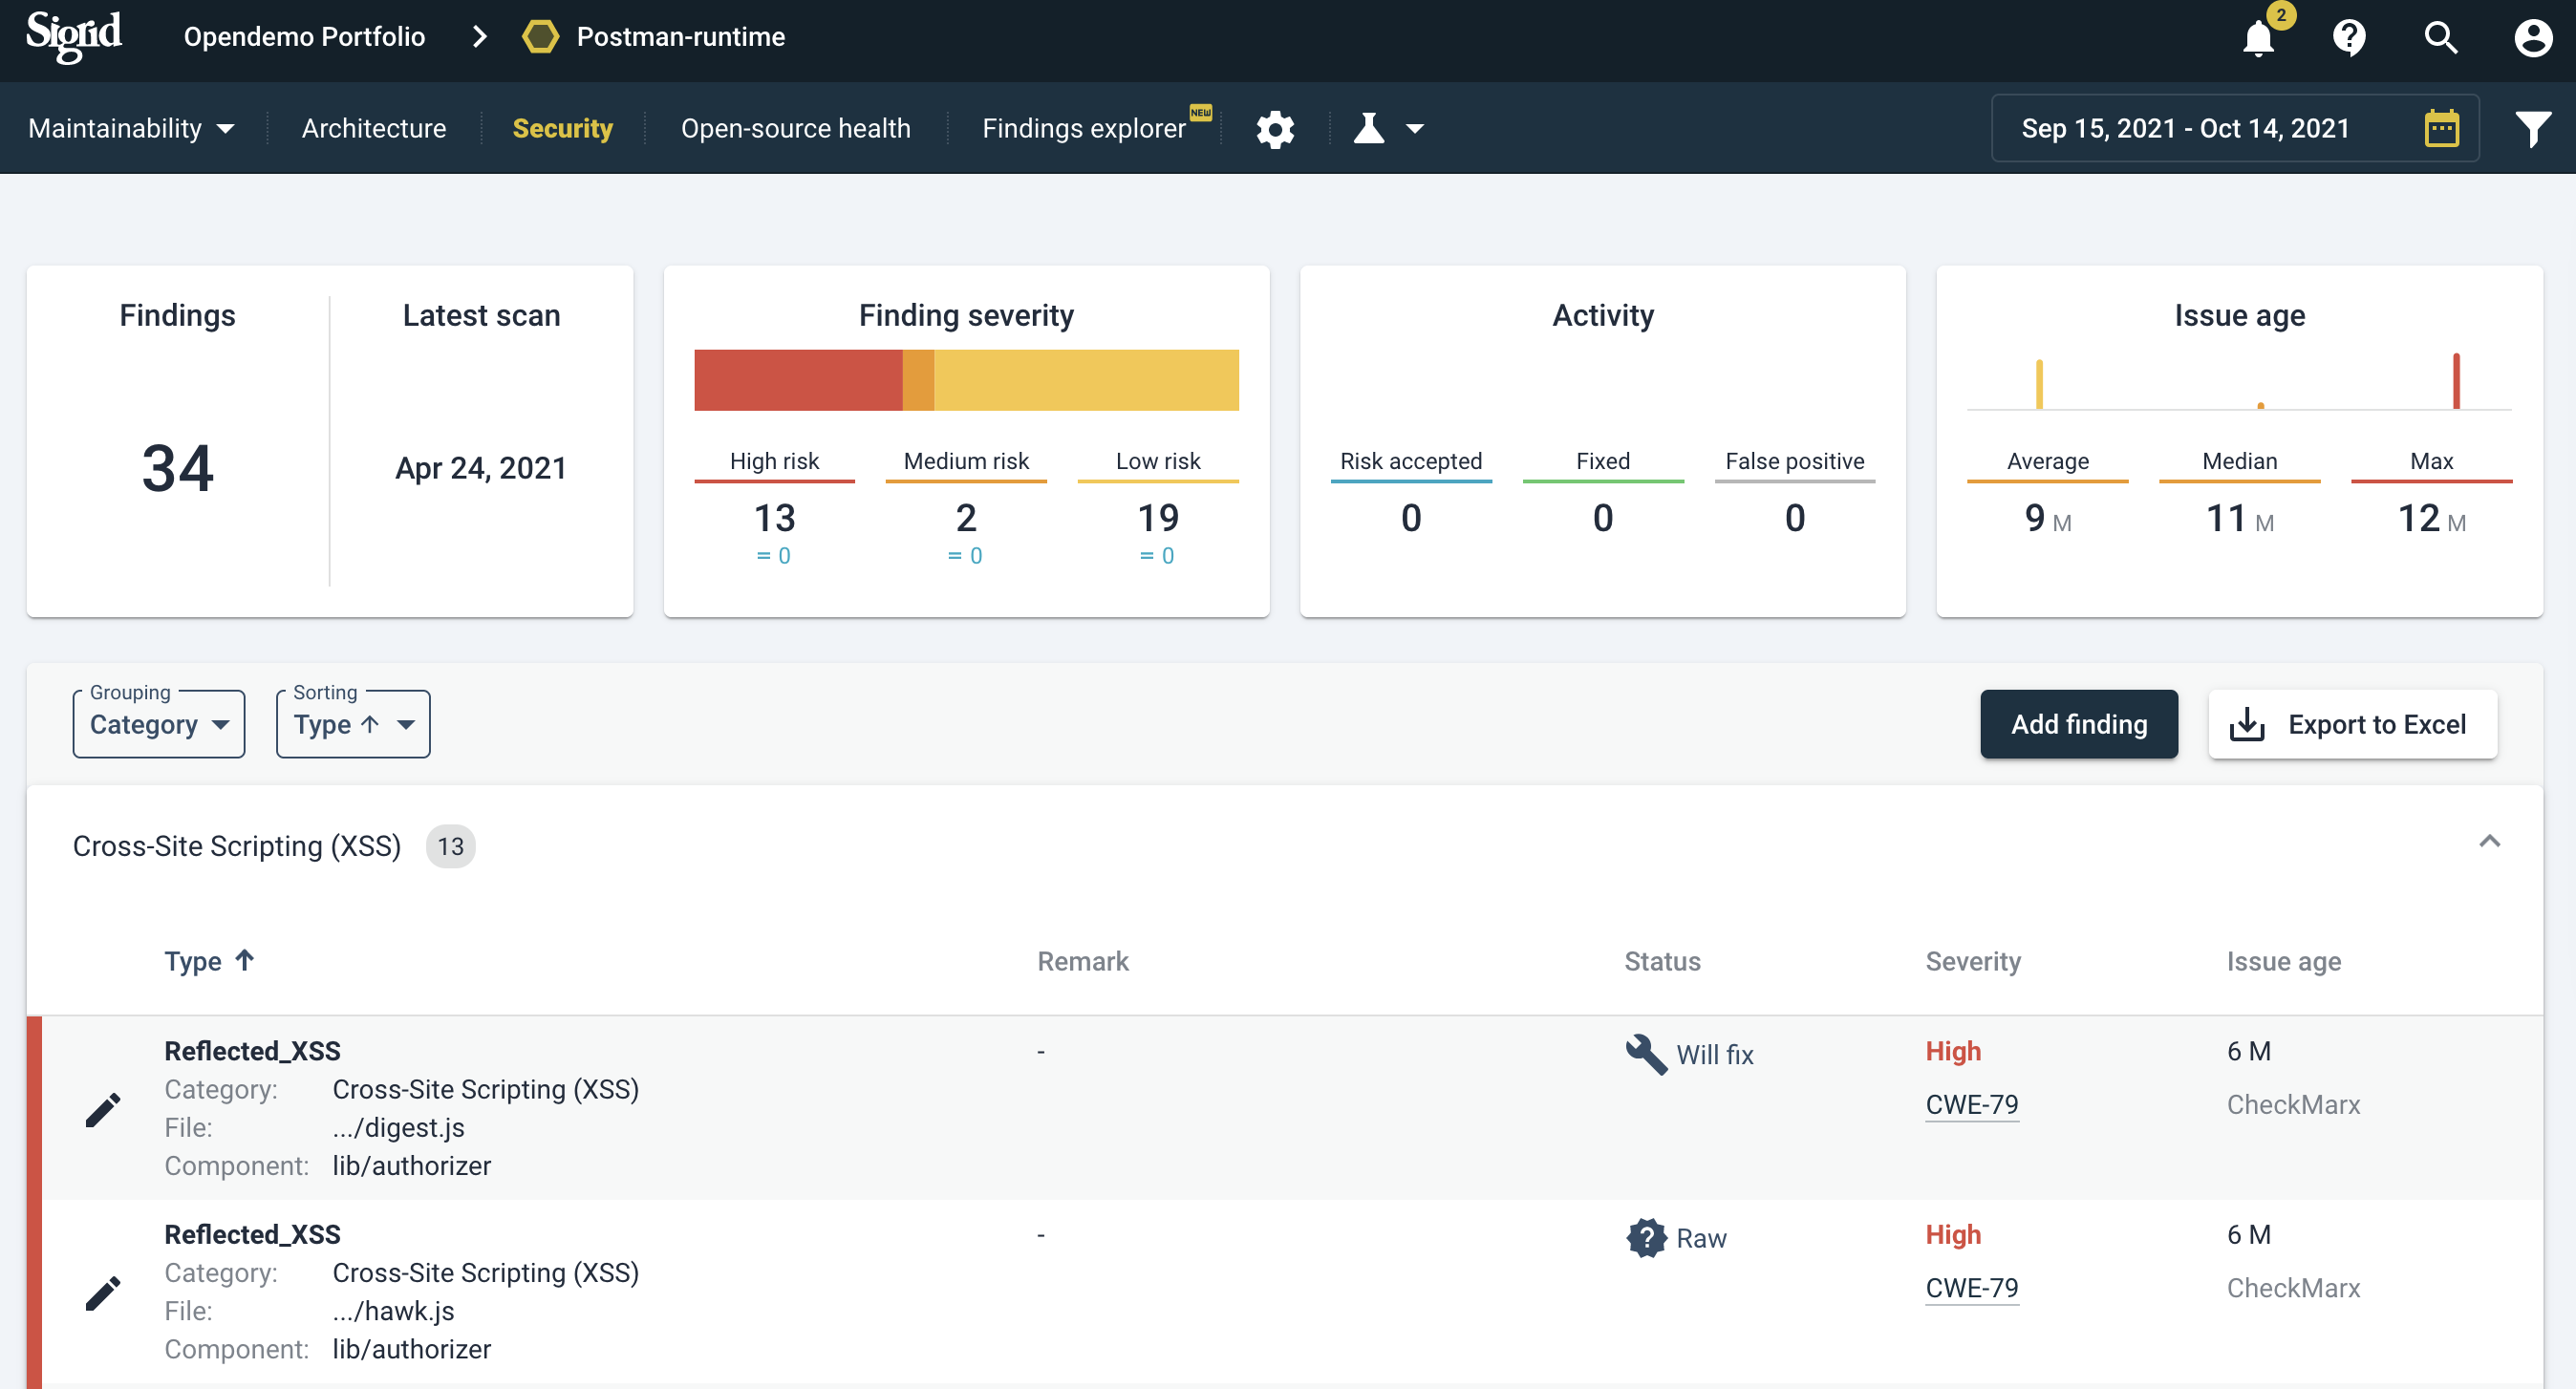Open the security settings gear
Viewport: 2576px width, 1389px height.
(1275, 128)
